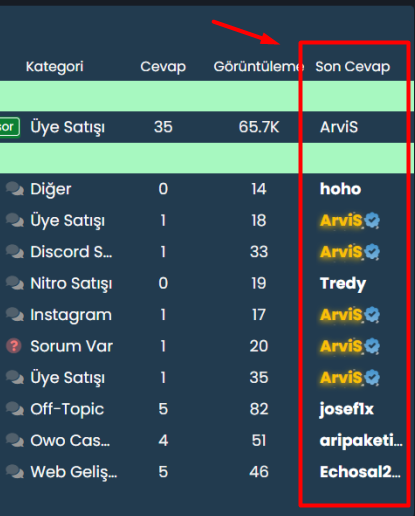The height and width of the screenshot is (516, 415).
Task: Select the Son Cevap column header
Action: pyautogui.click(x=353, y=67)
